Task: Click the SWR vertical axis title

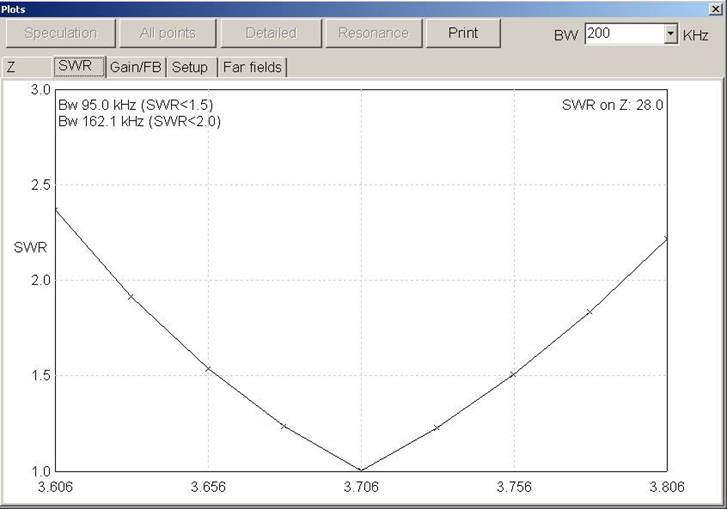Action: point(31,248)
